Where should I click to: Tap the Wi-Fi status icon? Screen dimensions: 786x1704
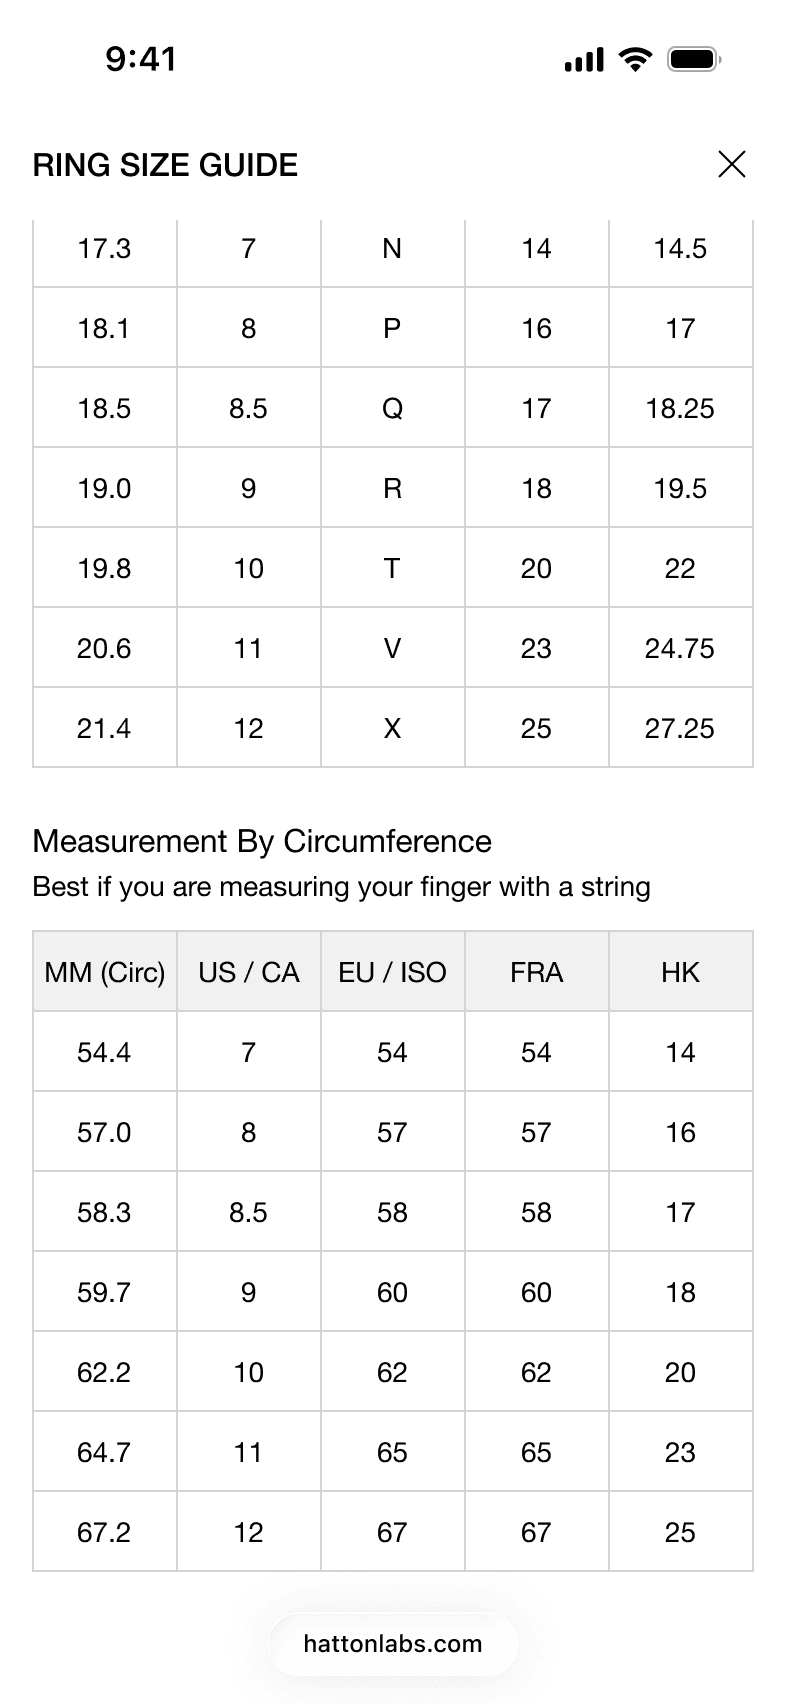[x=634, y=59]
